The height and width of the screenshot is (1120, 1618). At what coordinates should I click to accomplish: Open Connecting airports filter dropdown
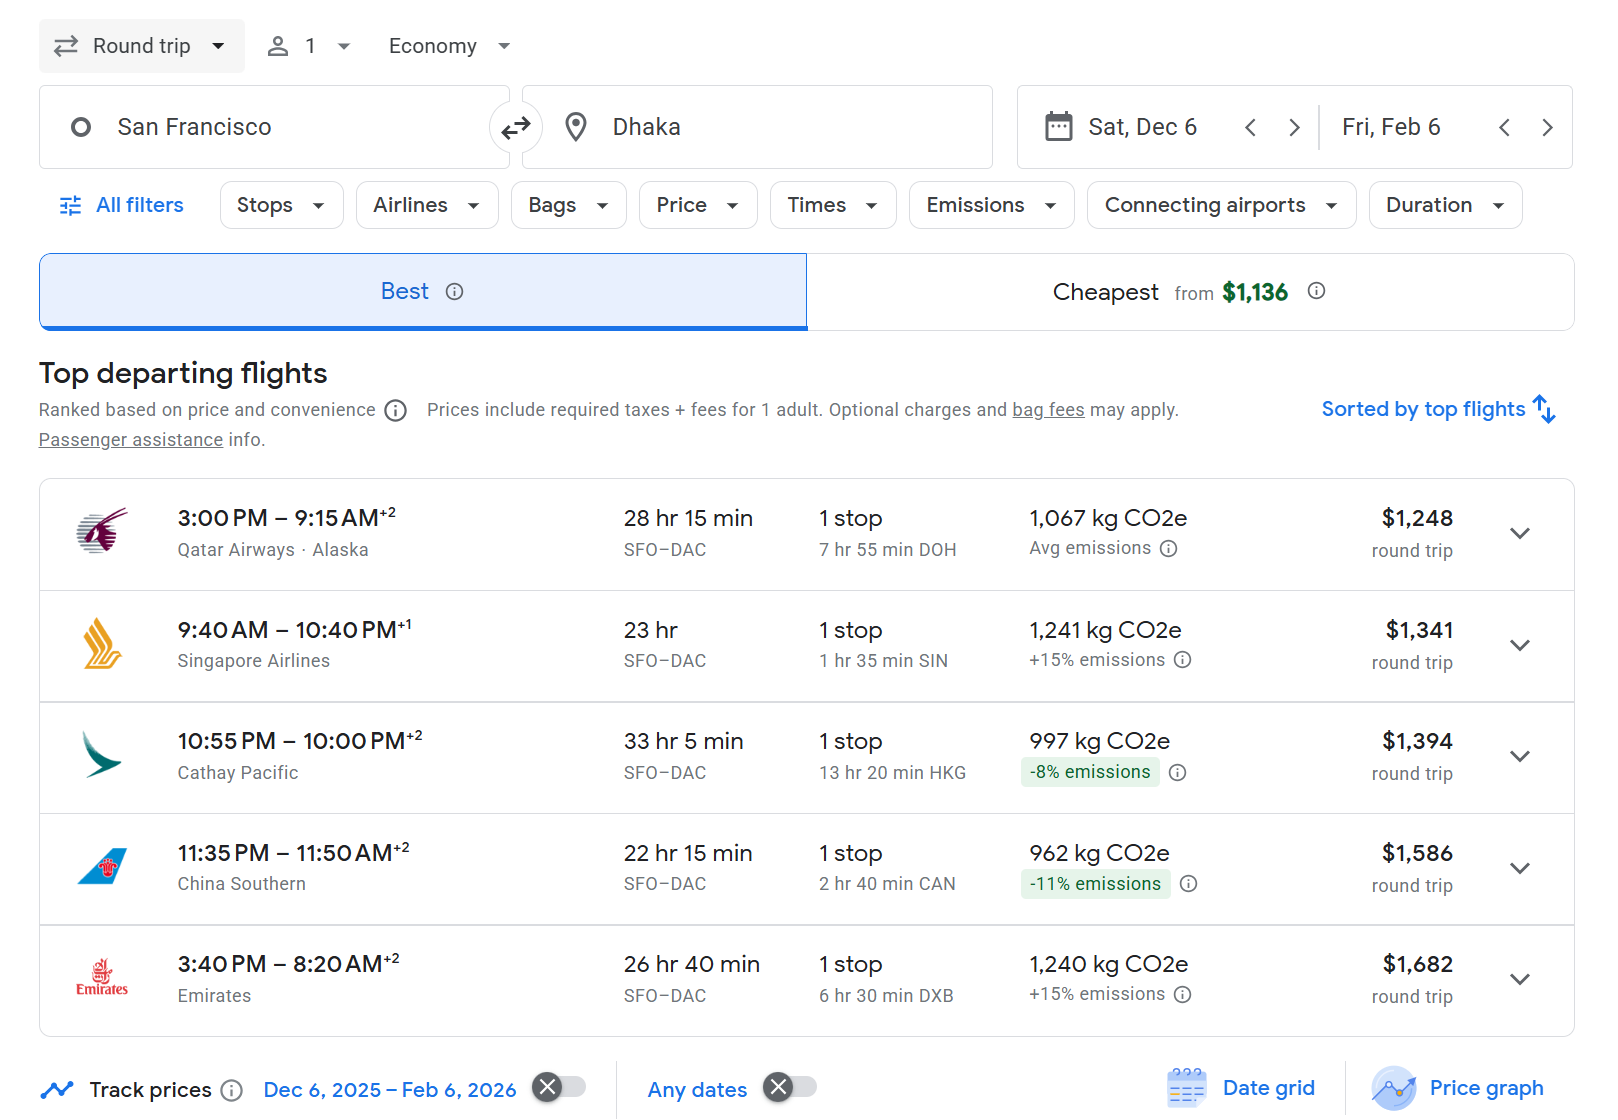click(1222, 205)
